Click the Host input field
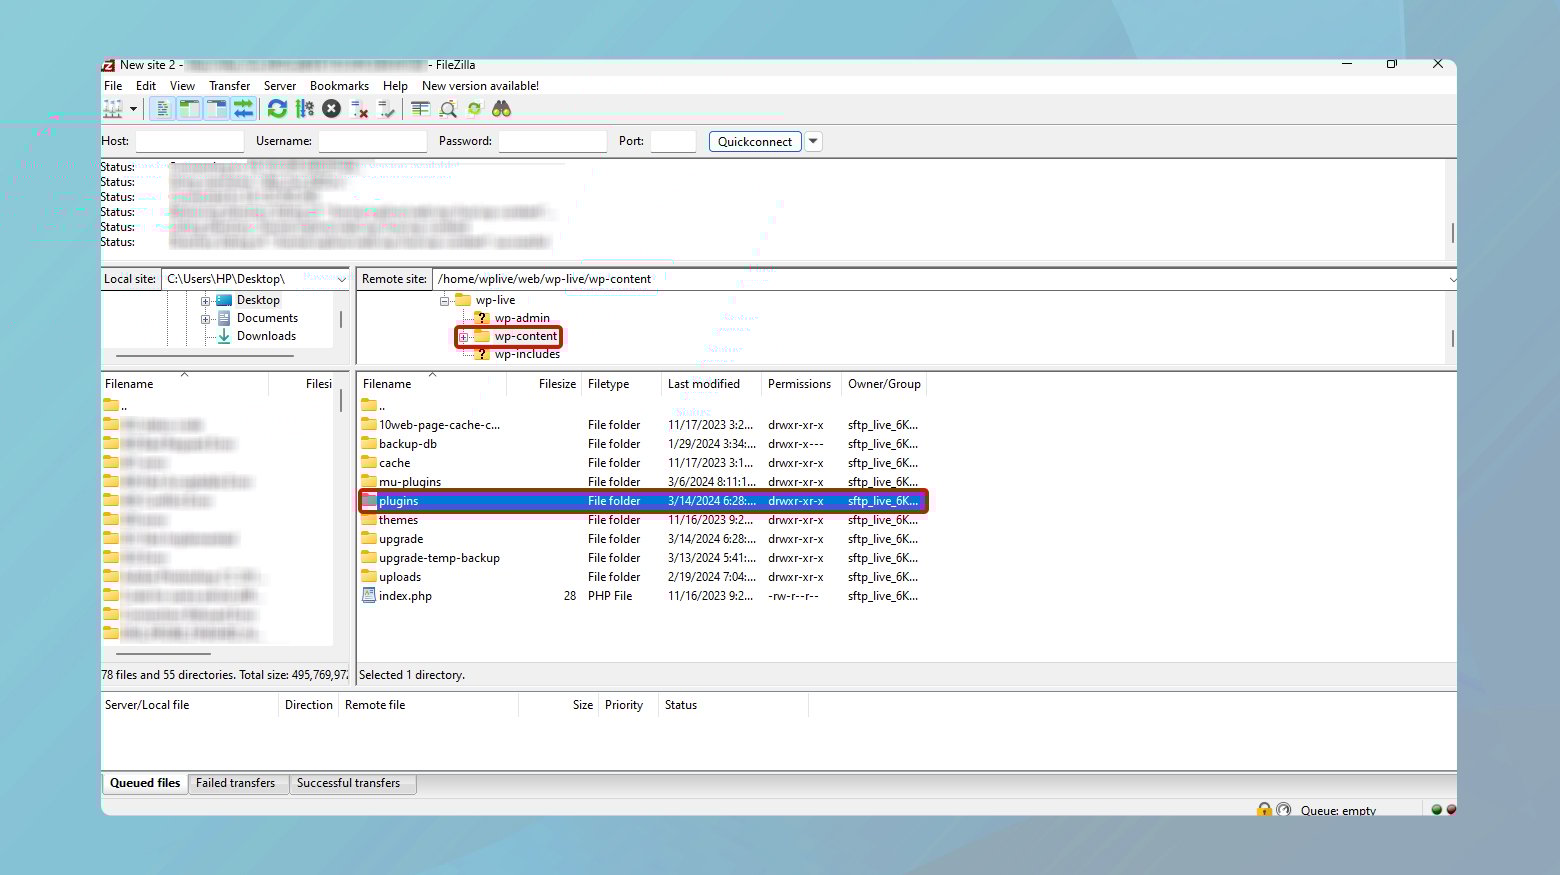Viewport: 1560px width, 875px height. (190, 141)
